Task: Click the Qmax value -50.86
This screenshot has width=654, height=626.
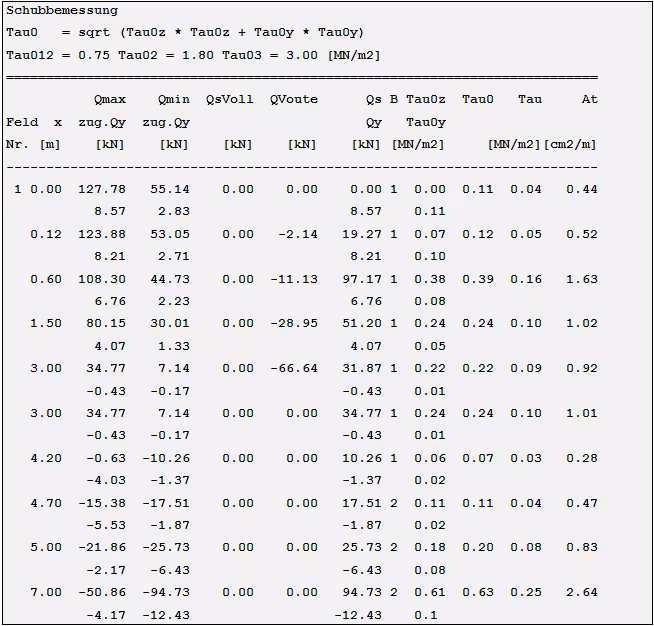Action: point(106,593)
